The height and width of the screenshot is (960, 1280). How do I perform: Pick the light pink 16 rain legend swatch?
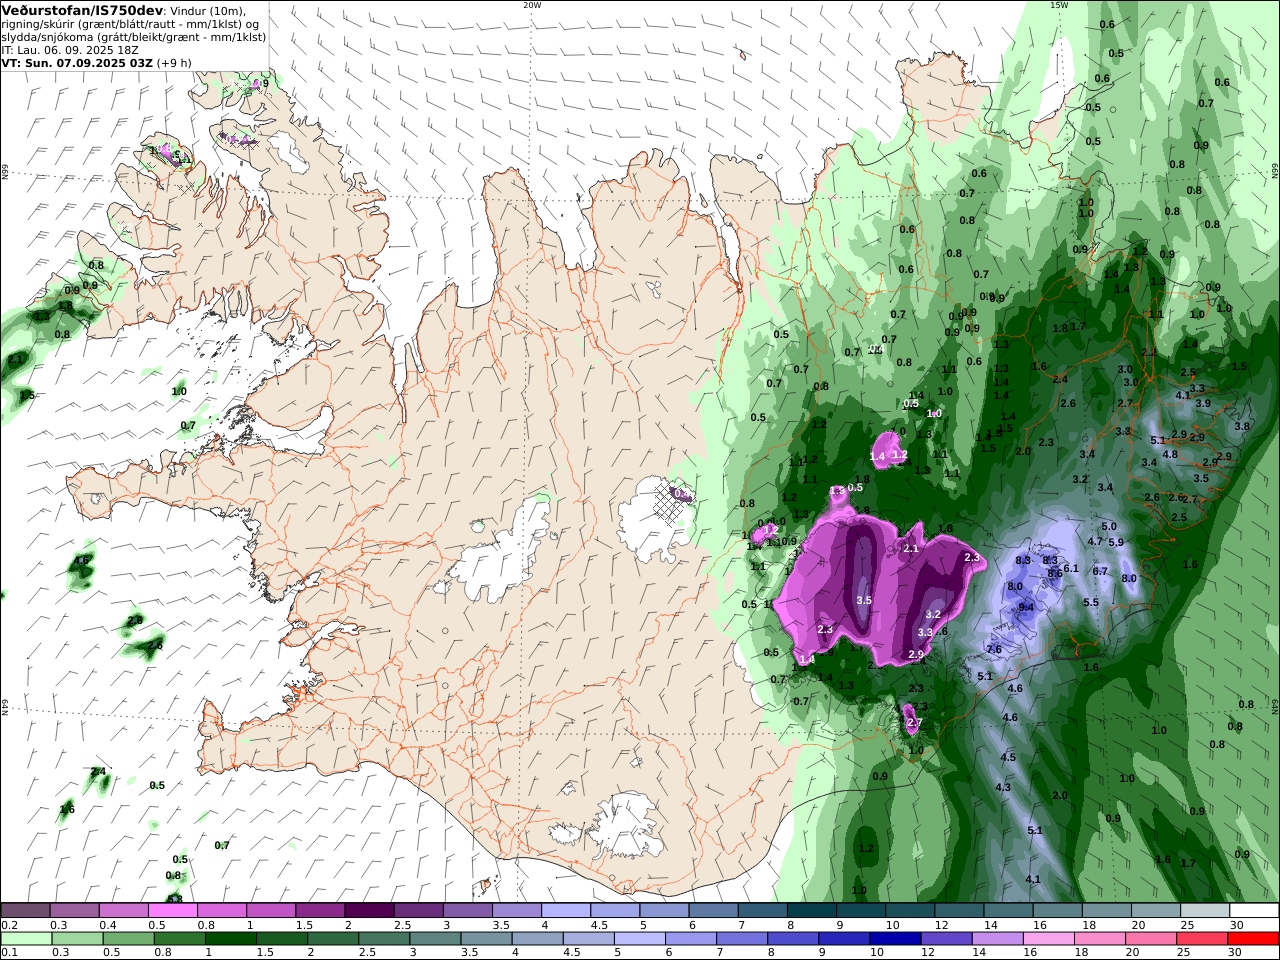[1050, 939]
